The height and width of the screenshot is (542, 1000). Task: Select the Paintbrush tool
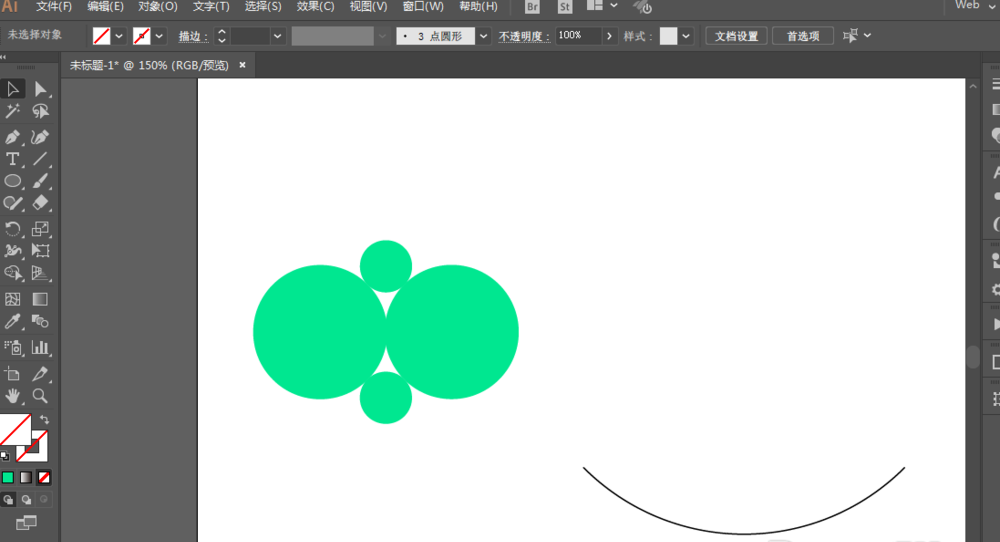[40, 182]
